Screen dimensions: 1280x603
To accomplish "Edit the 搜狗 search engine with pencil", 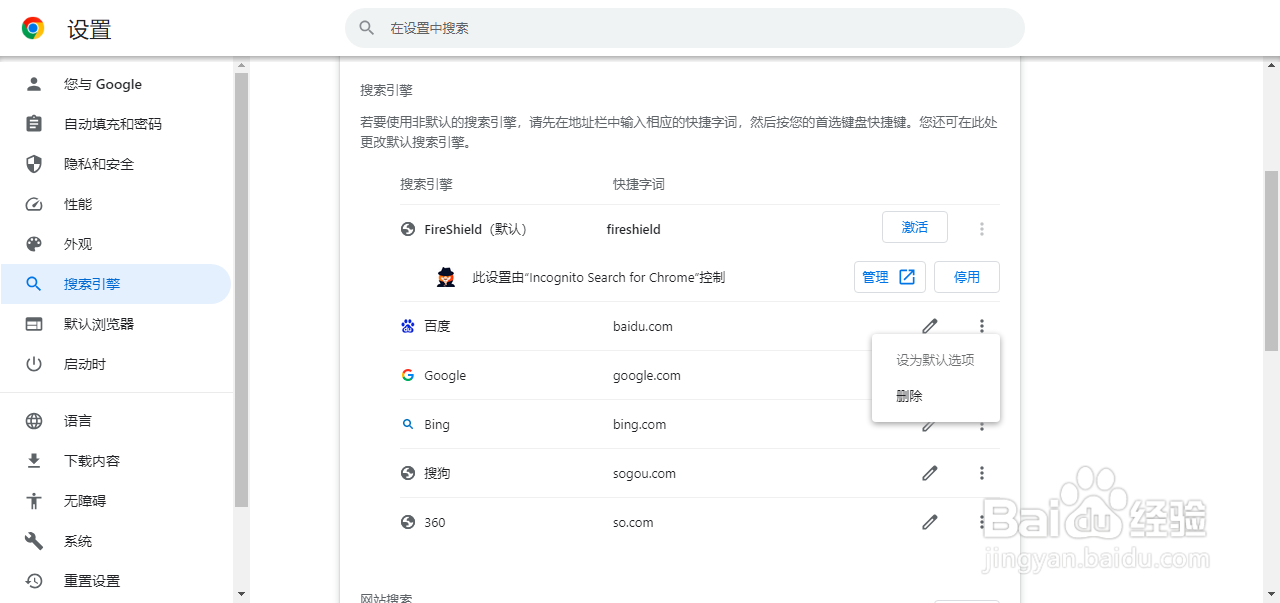I will click(x=930, y=473).
